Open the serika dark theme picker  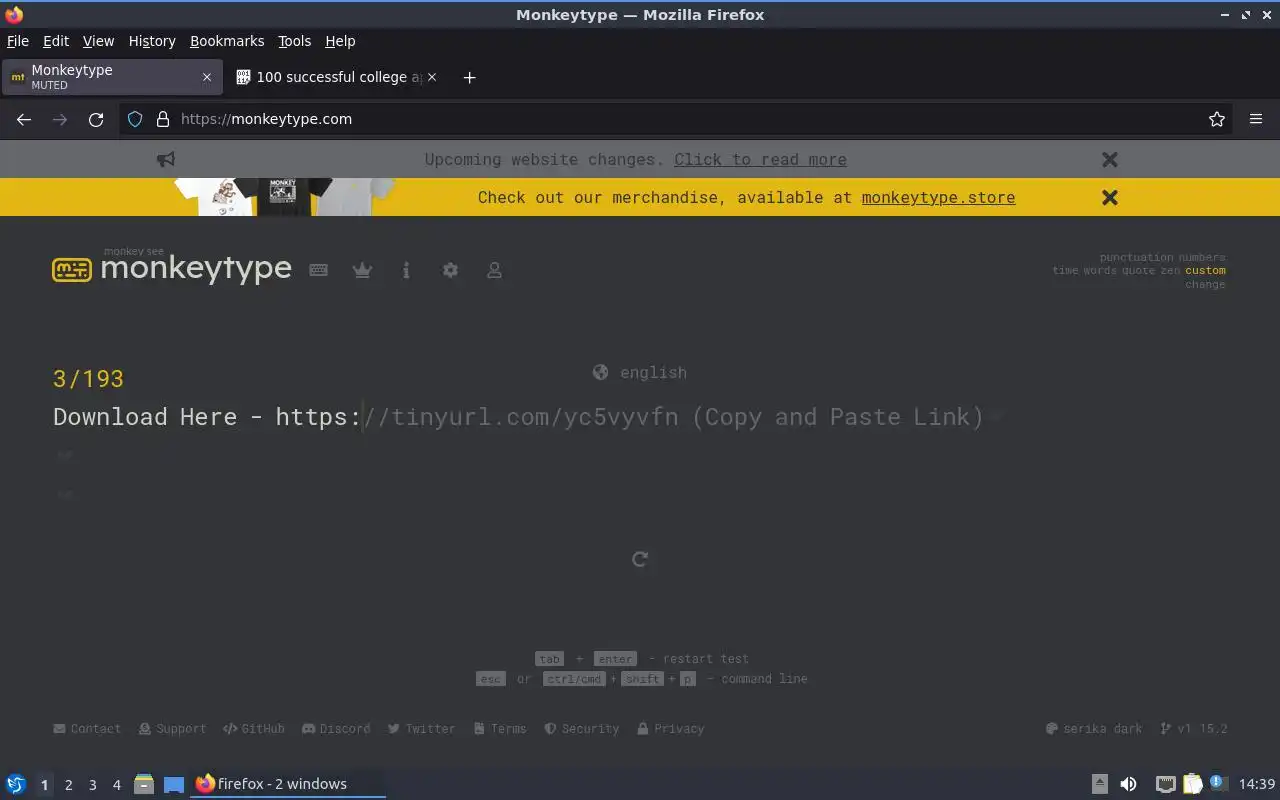click(1094, 729)
